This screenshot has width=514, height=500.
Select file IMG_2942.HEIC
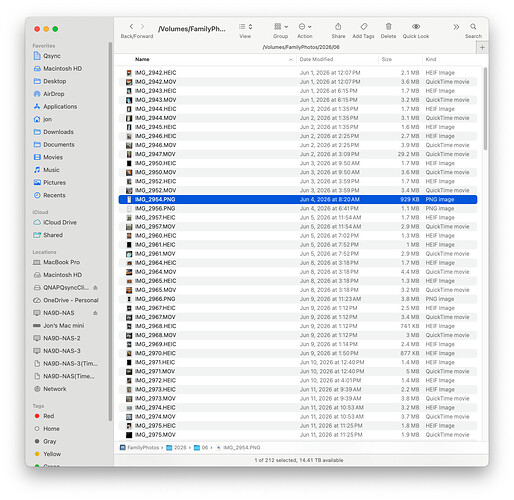[x=298, y=73]
